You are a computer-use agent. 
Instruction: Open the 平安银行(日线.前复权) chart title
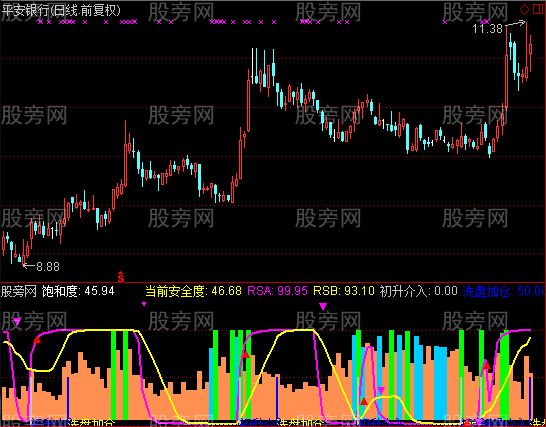point(61,10)
